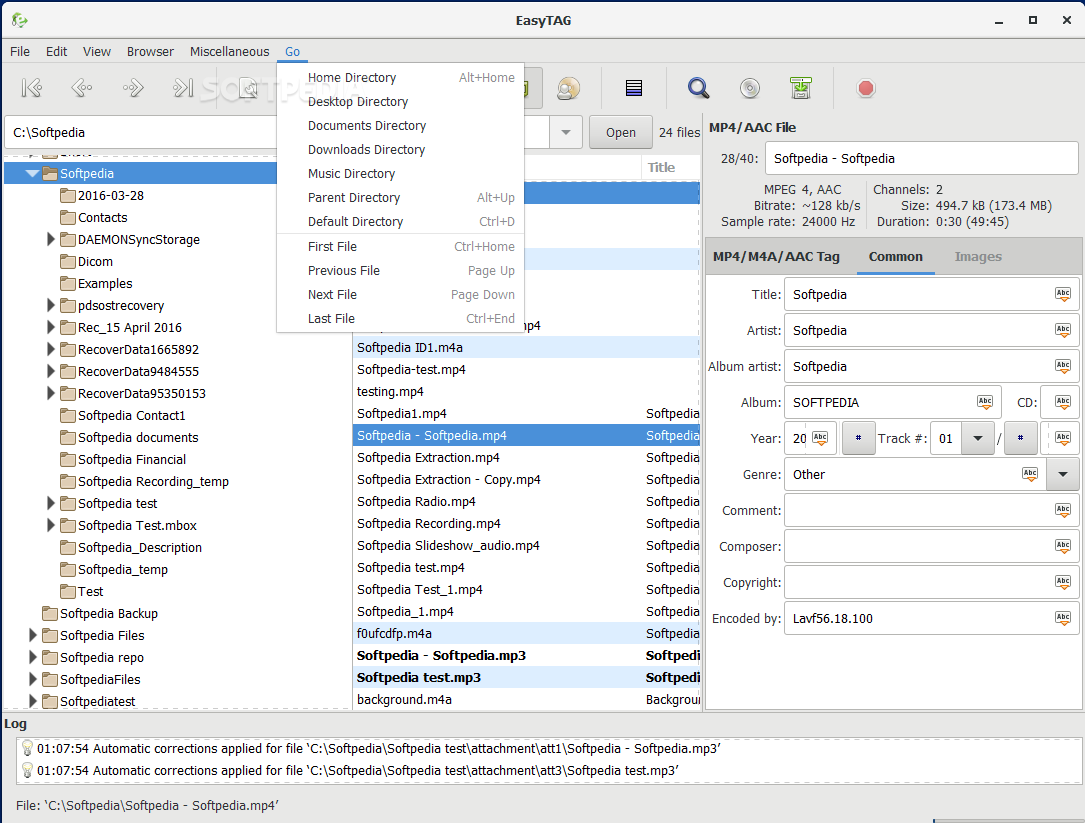
Task: Apply Encoded by to all files icon
Action: [x=1063, y=618]
